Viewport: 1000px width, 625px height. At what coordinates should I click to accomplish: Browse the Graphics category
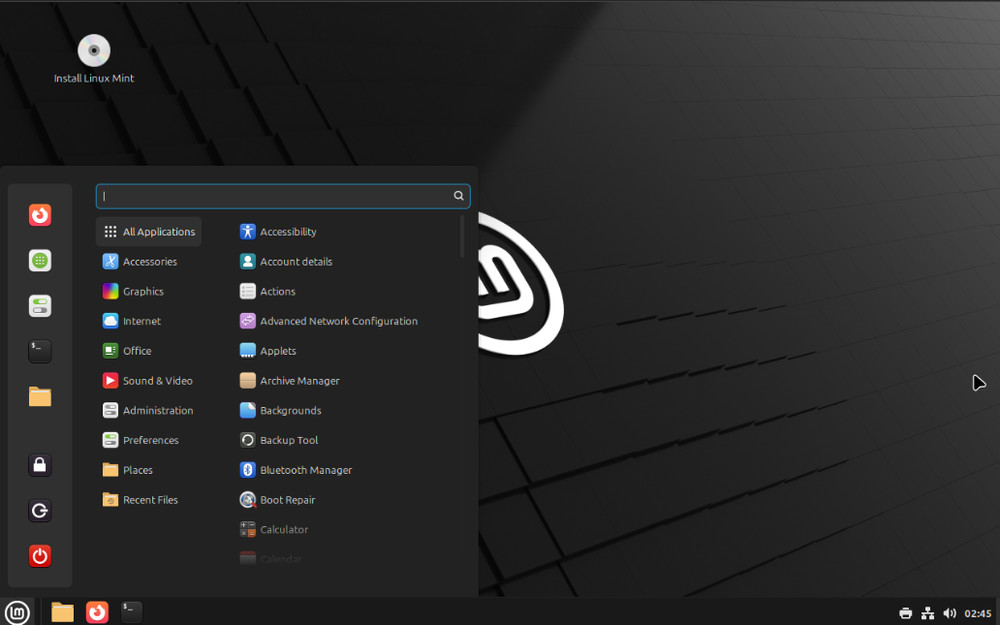point(144,291)
